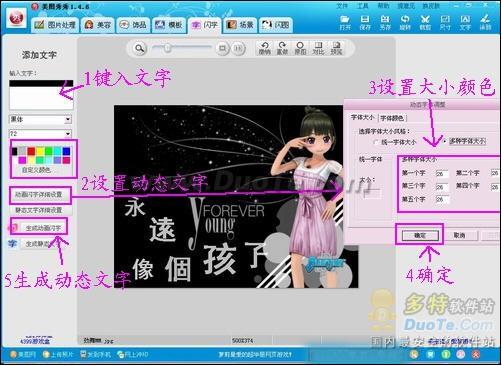The height and width of the screenshot is (366, 502).
Task: Click the 旋转 rotate icon
Action: point(405,22)
